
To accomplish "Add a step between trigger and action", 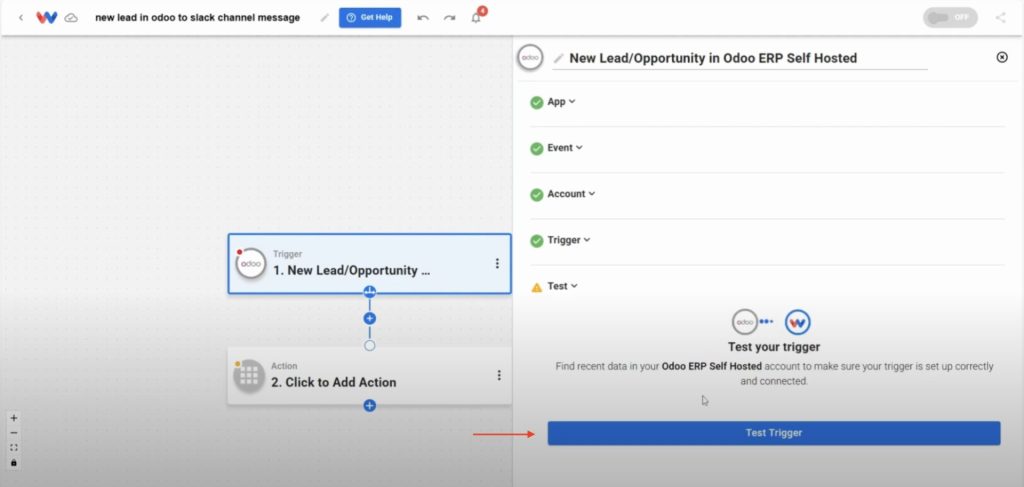I will tap(370, 319).
